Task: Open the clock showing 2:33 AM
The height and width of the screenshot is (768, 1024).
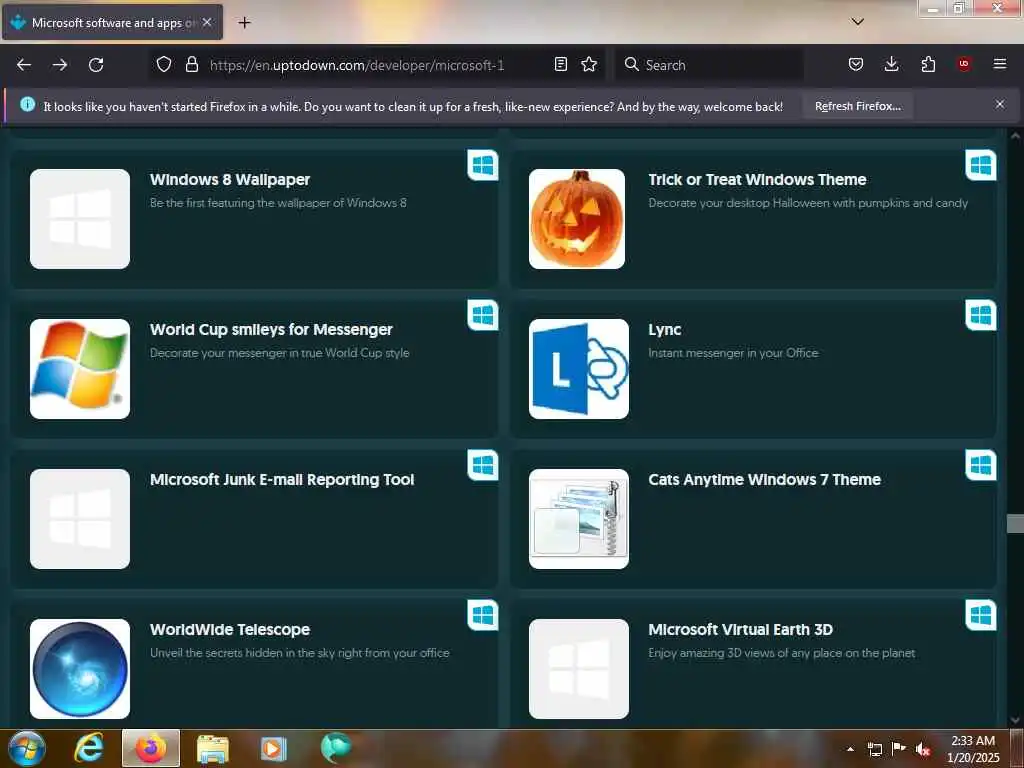Action: coord(973,749)
